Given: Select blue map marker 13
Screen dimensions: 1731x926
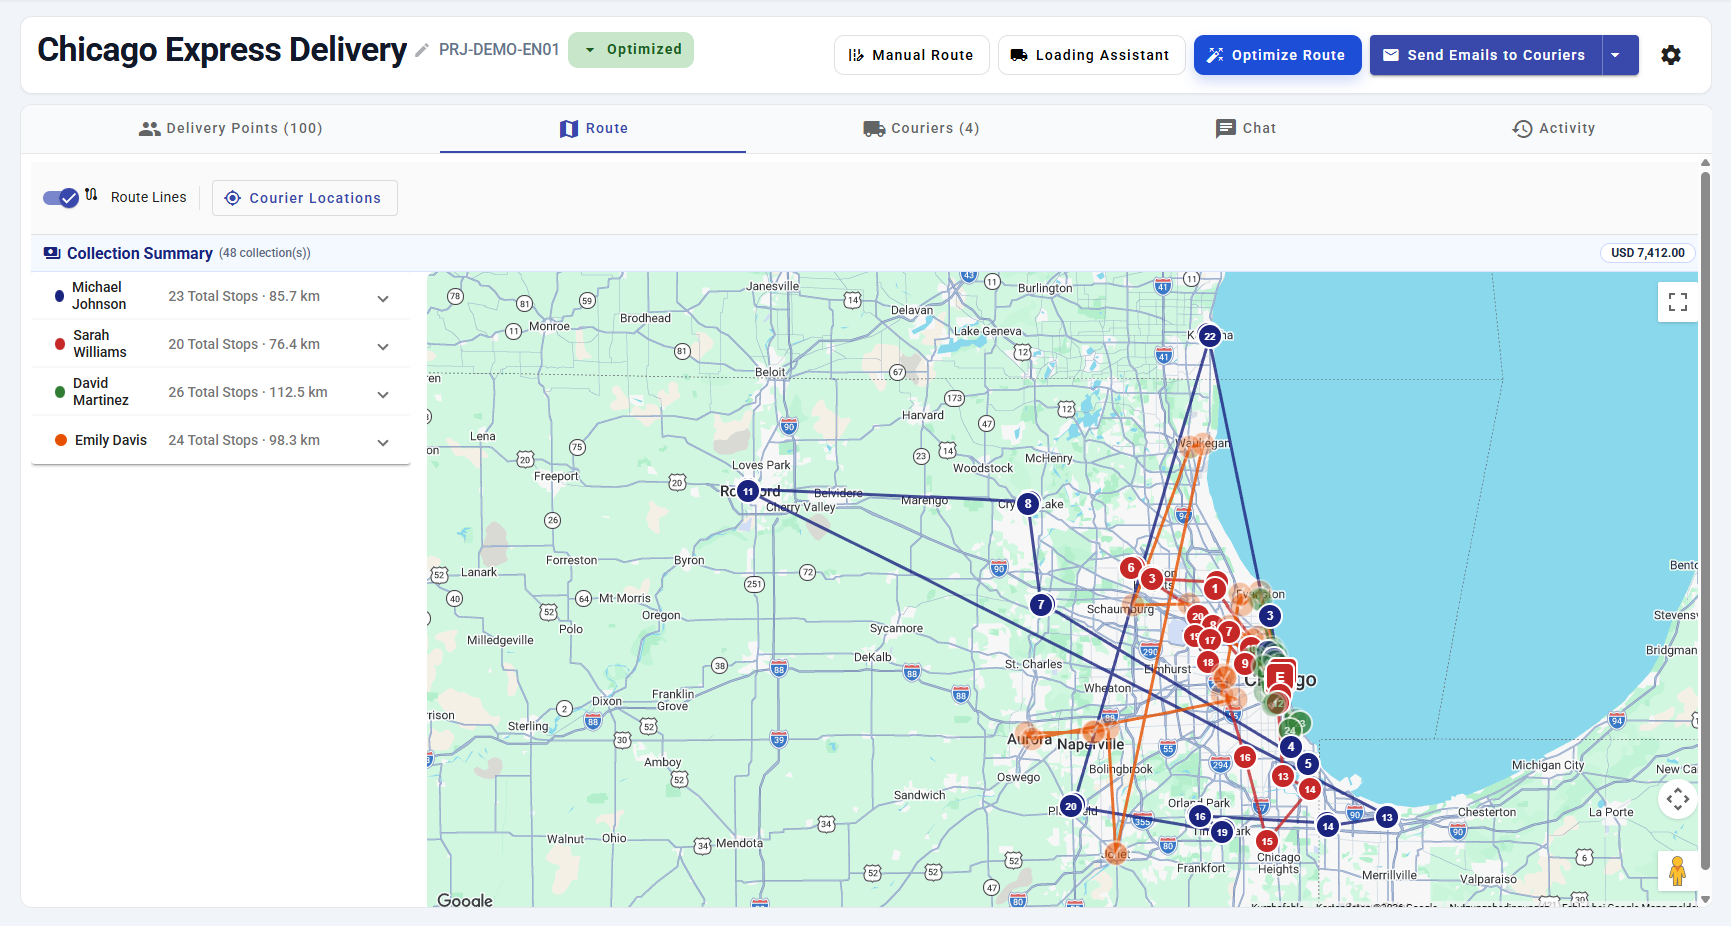Looking at the screenshot, I should 1387,817.
